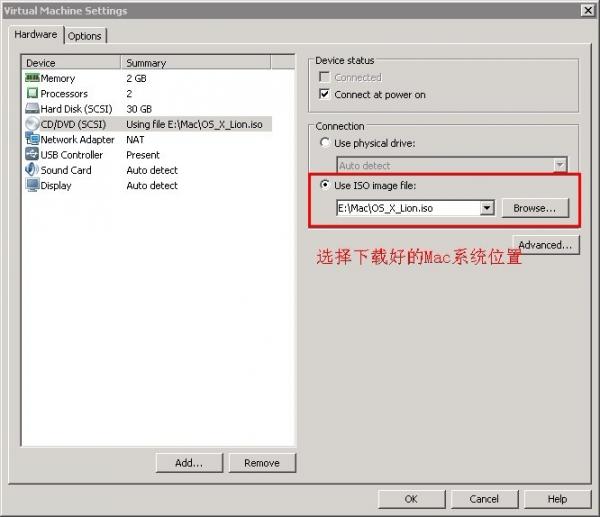The height and width of the screenshot is (517, 600).
Task: Open Help for the dialog
Action: (x=558, y=499)
